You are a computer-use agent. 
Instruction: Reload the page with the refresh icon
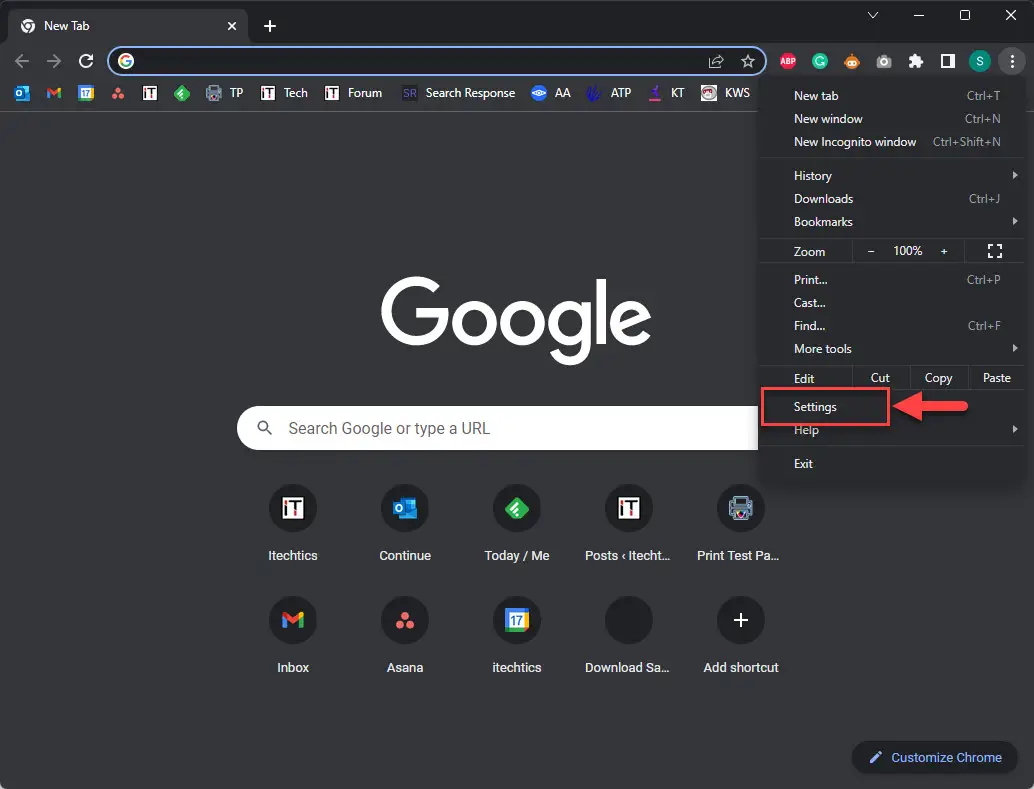pos(86,61)
